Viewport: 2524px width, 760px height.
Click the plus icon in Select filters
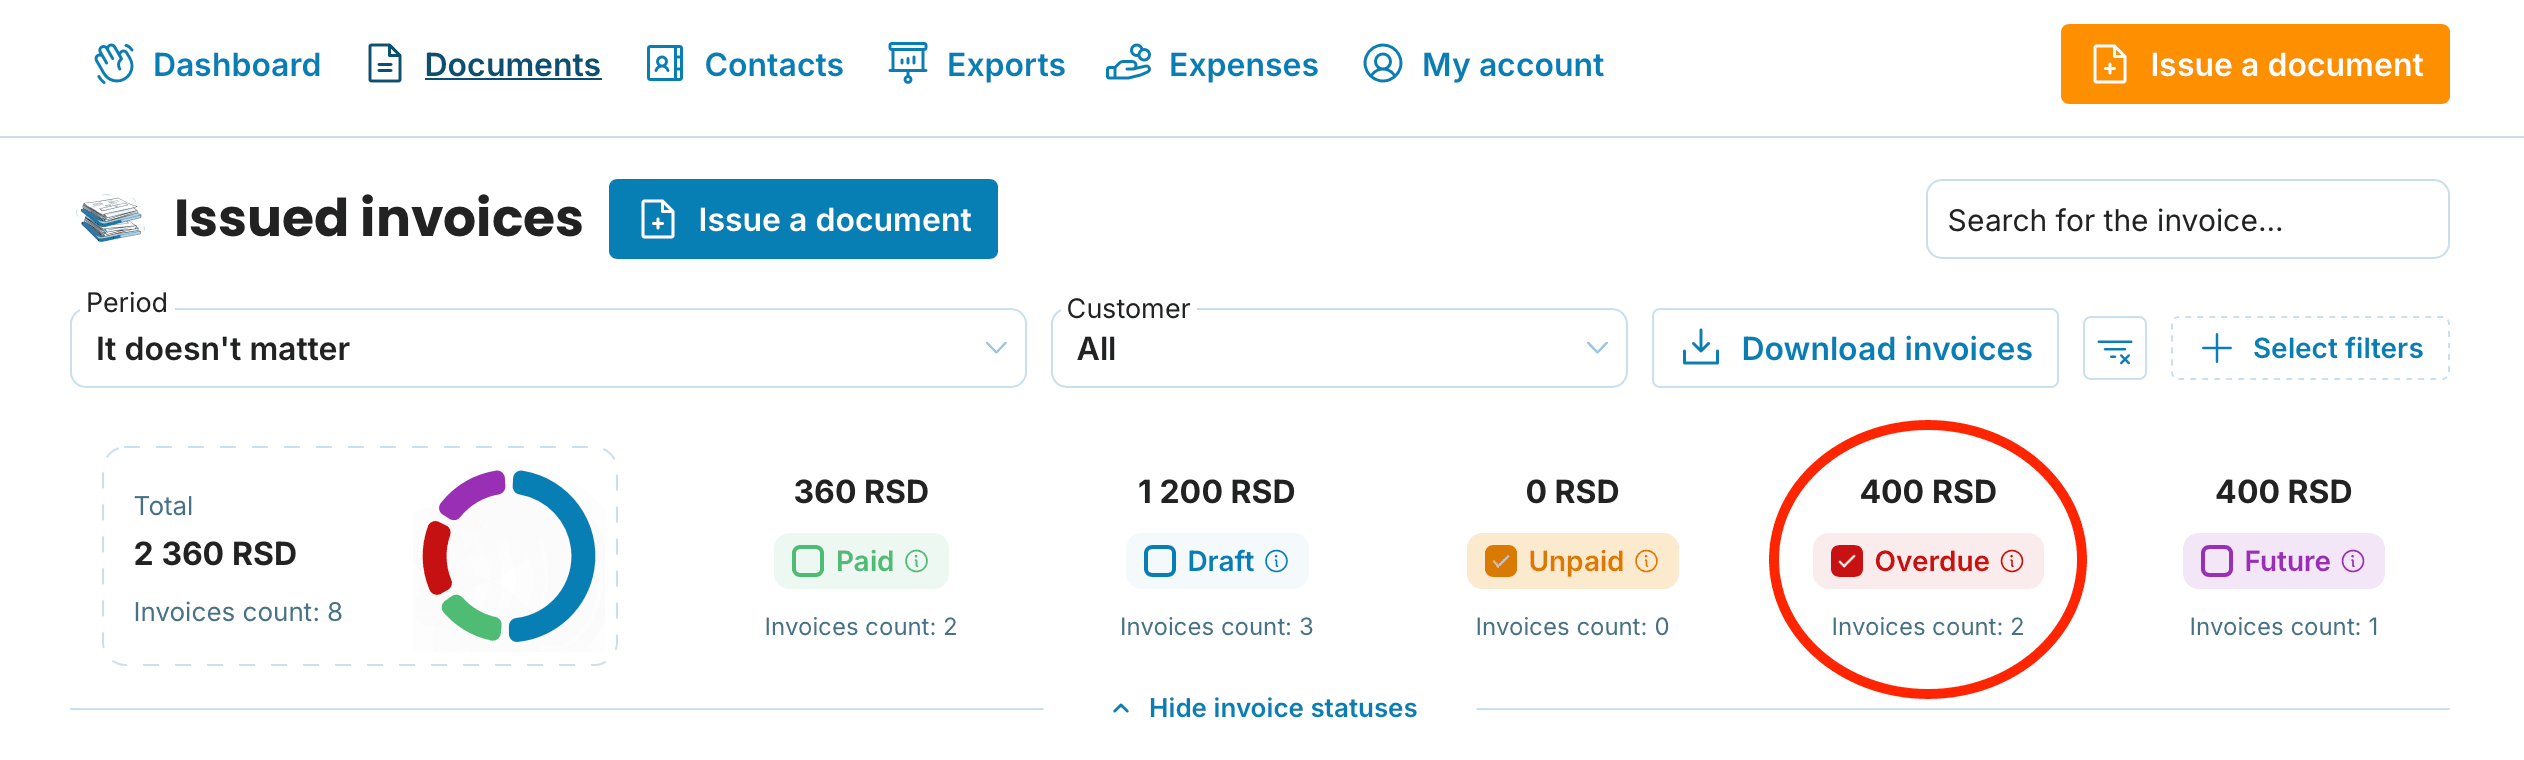[2217, 348]
